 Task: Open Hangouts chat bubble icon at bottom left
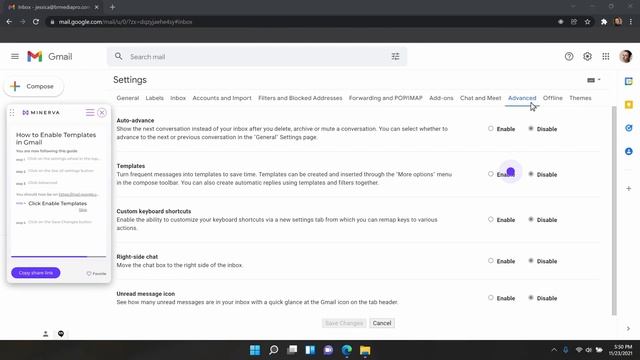click(61, 334)
